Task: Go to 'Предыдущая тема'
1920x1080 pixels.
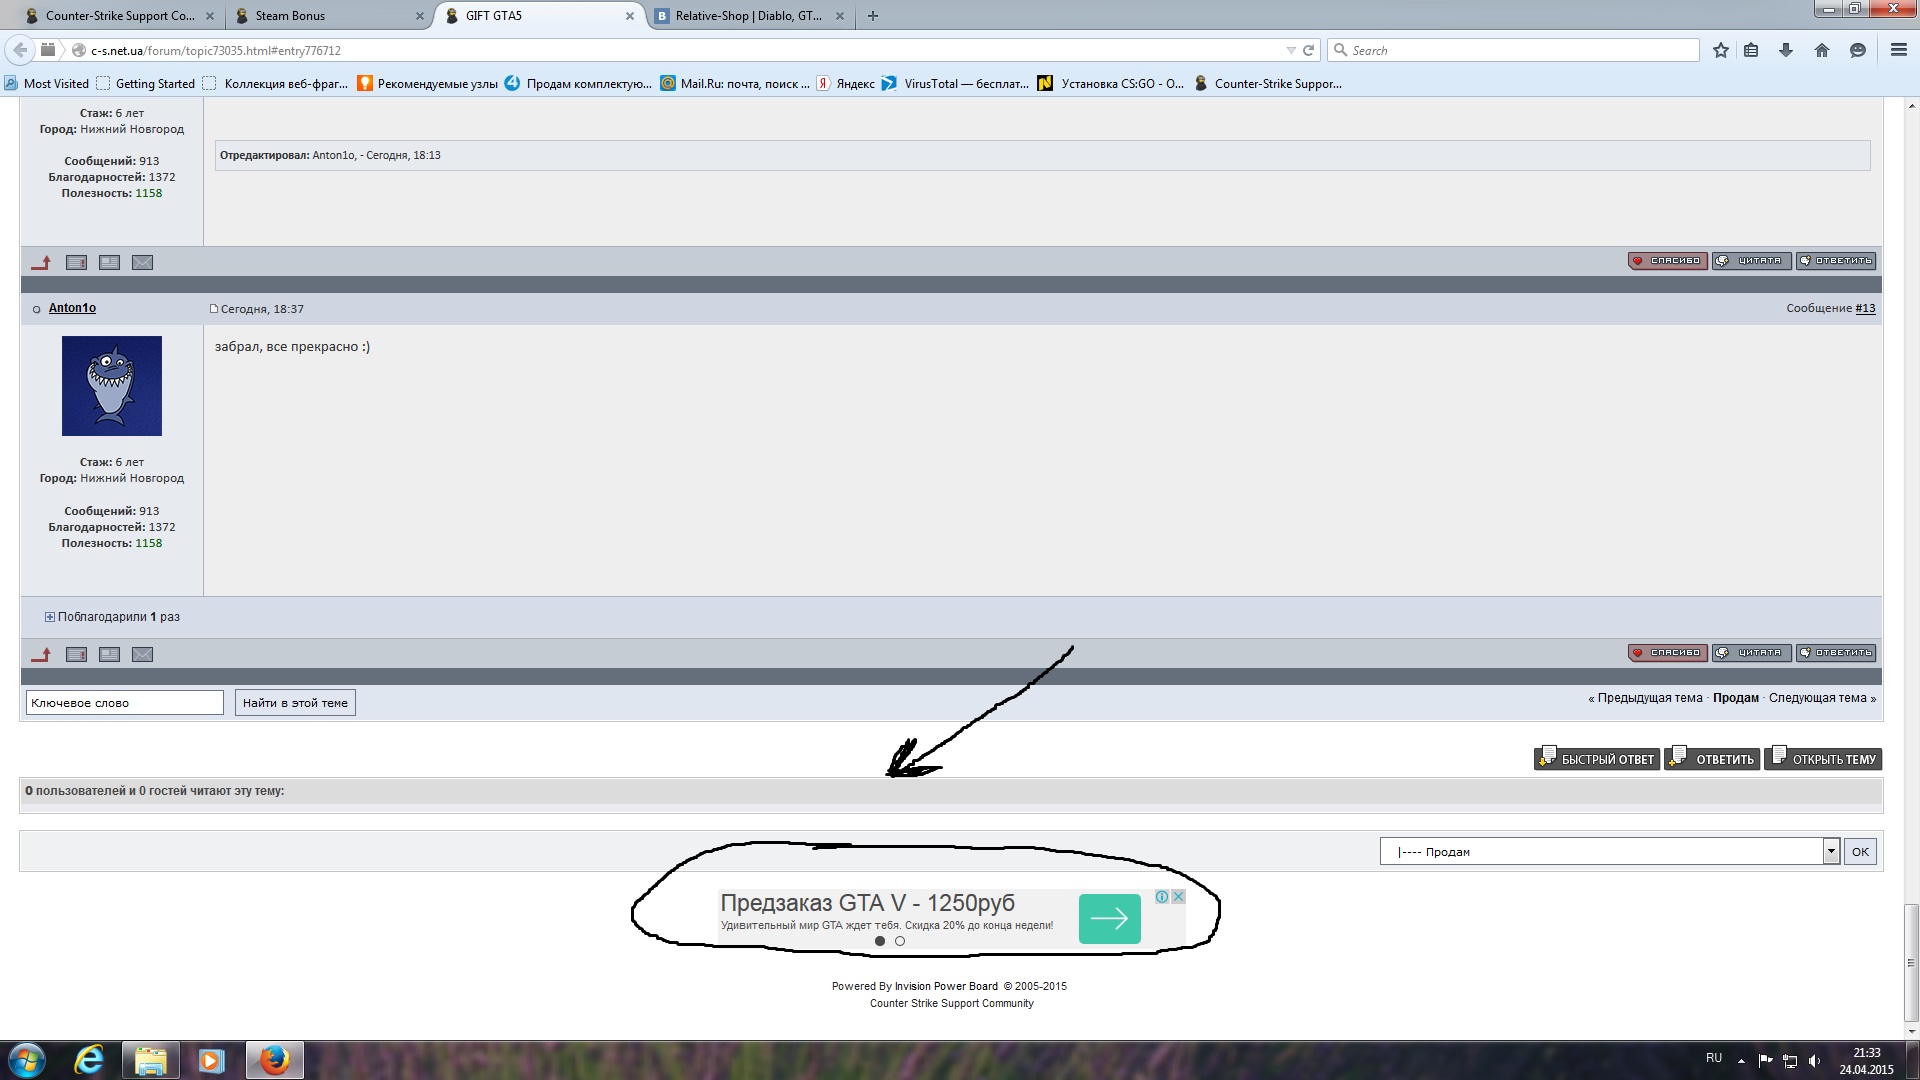Action: [1650, 698]
